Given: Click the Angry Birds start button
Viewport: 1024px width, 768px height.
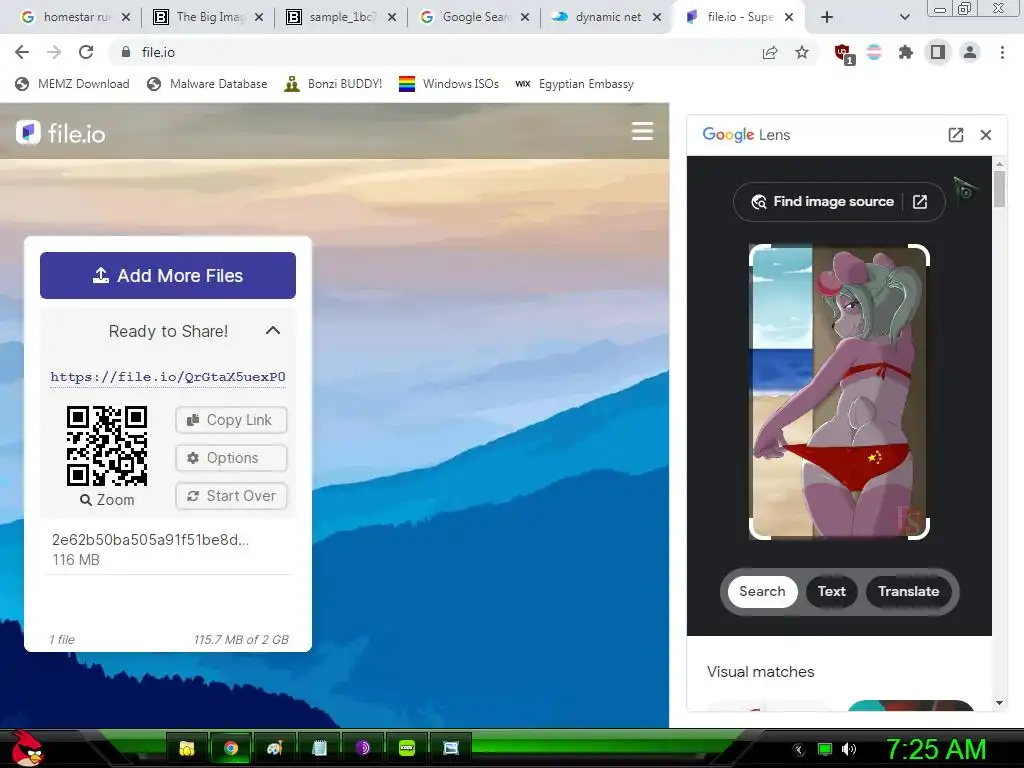Looking at the screenshot, I should [x=27, y=748].
